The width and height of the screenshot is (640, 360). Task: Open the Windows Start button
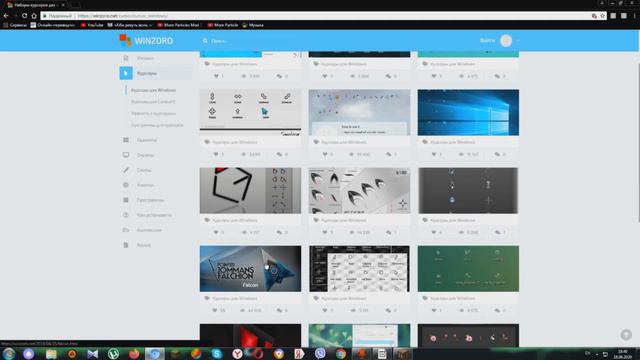point(9,353)
